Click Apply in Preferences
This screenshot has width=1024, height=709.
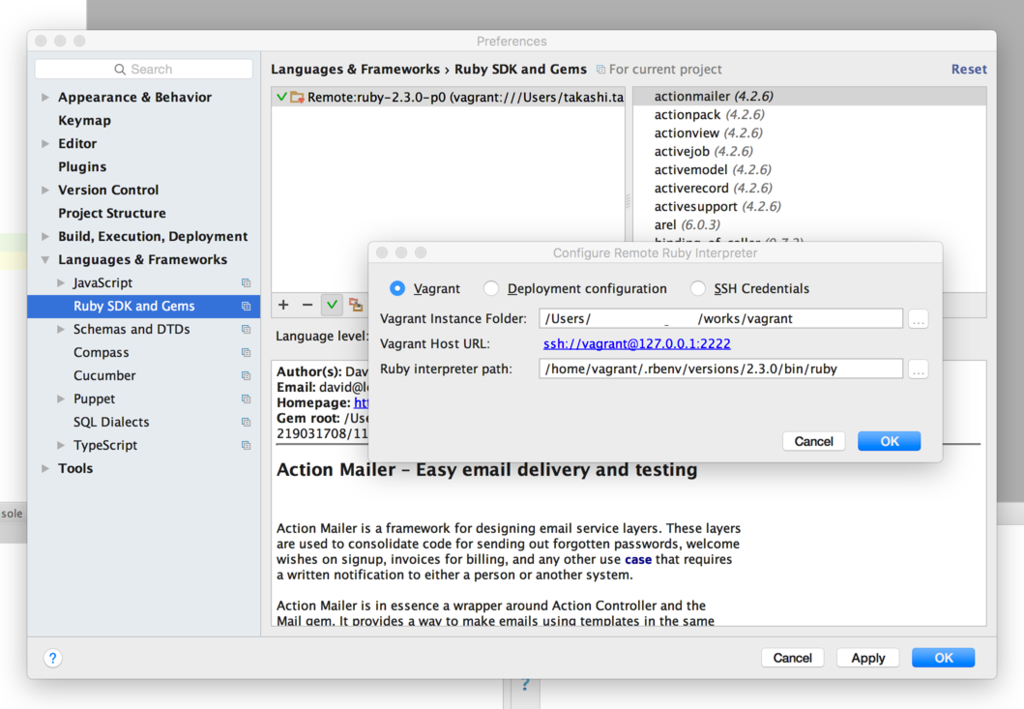(x=867, y=658)
